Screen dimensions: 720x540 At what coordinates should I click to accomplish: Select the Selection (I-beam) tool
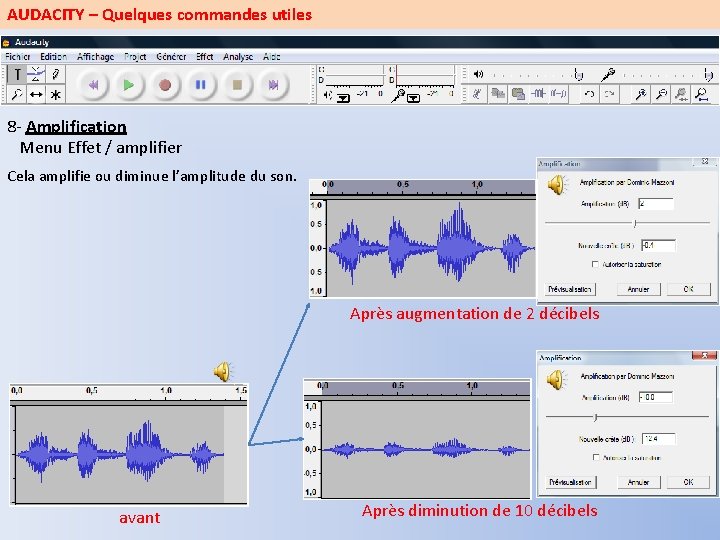click(17, 74)
